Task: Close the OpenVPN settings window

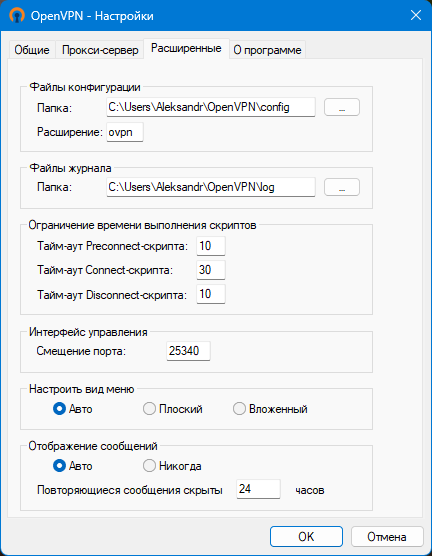Action: click(x=416, y=15)
